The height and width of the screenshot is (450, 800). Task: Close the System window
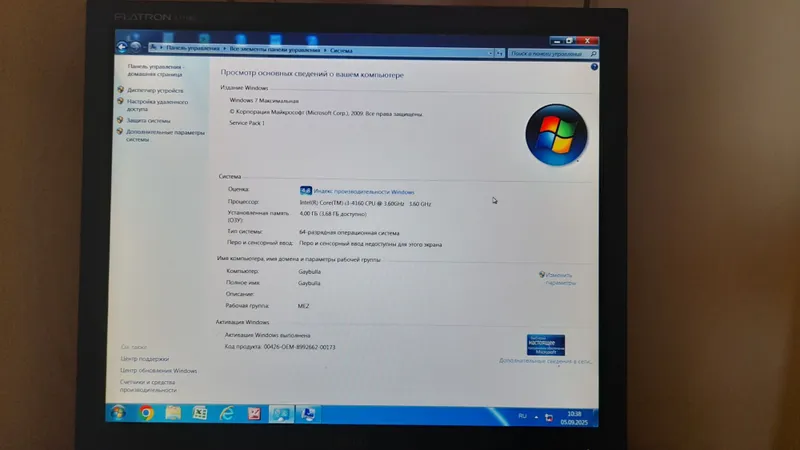coord(587,40)
